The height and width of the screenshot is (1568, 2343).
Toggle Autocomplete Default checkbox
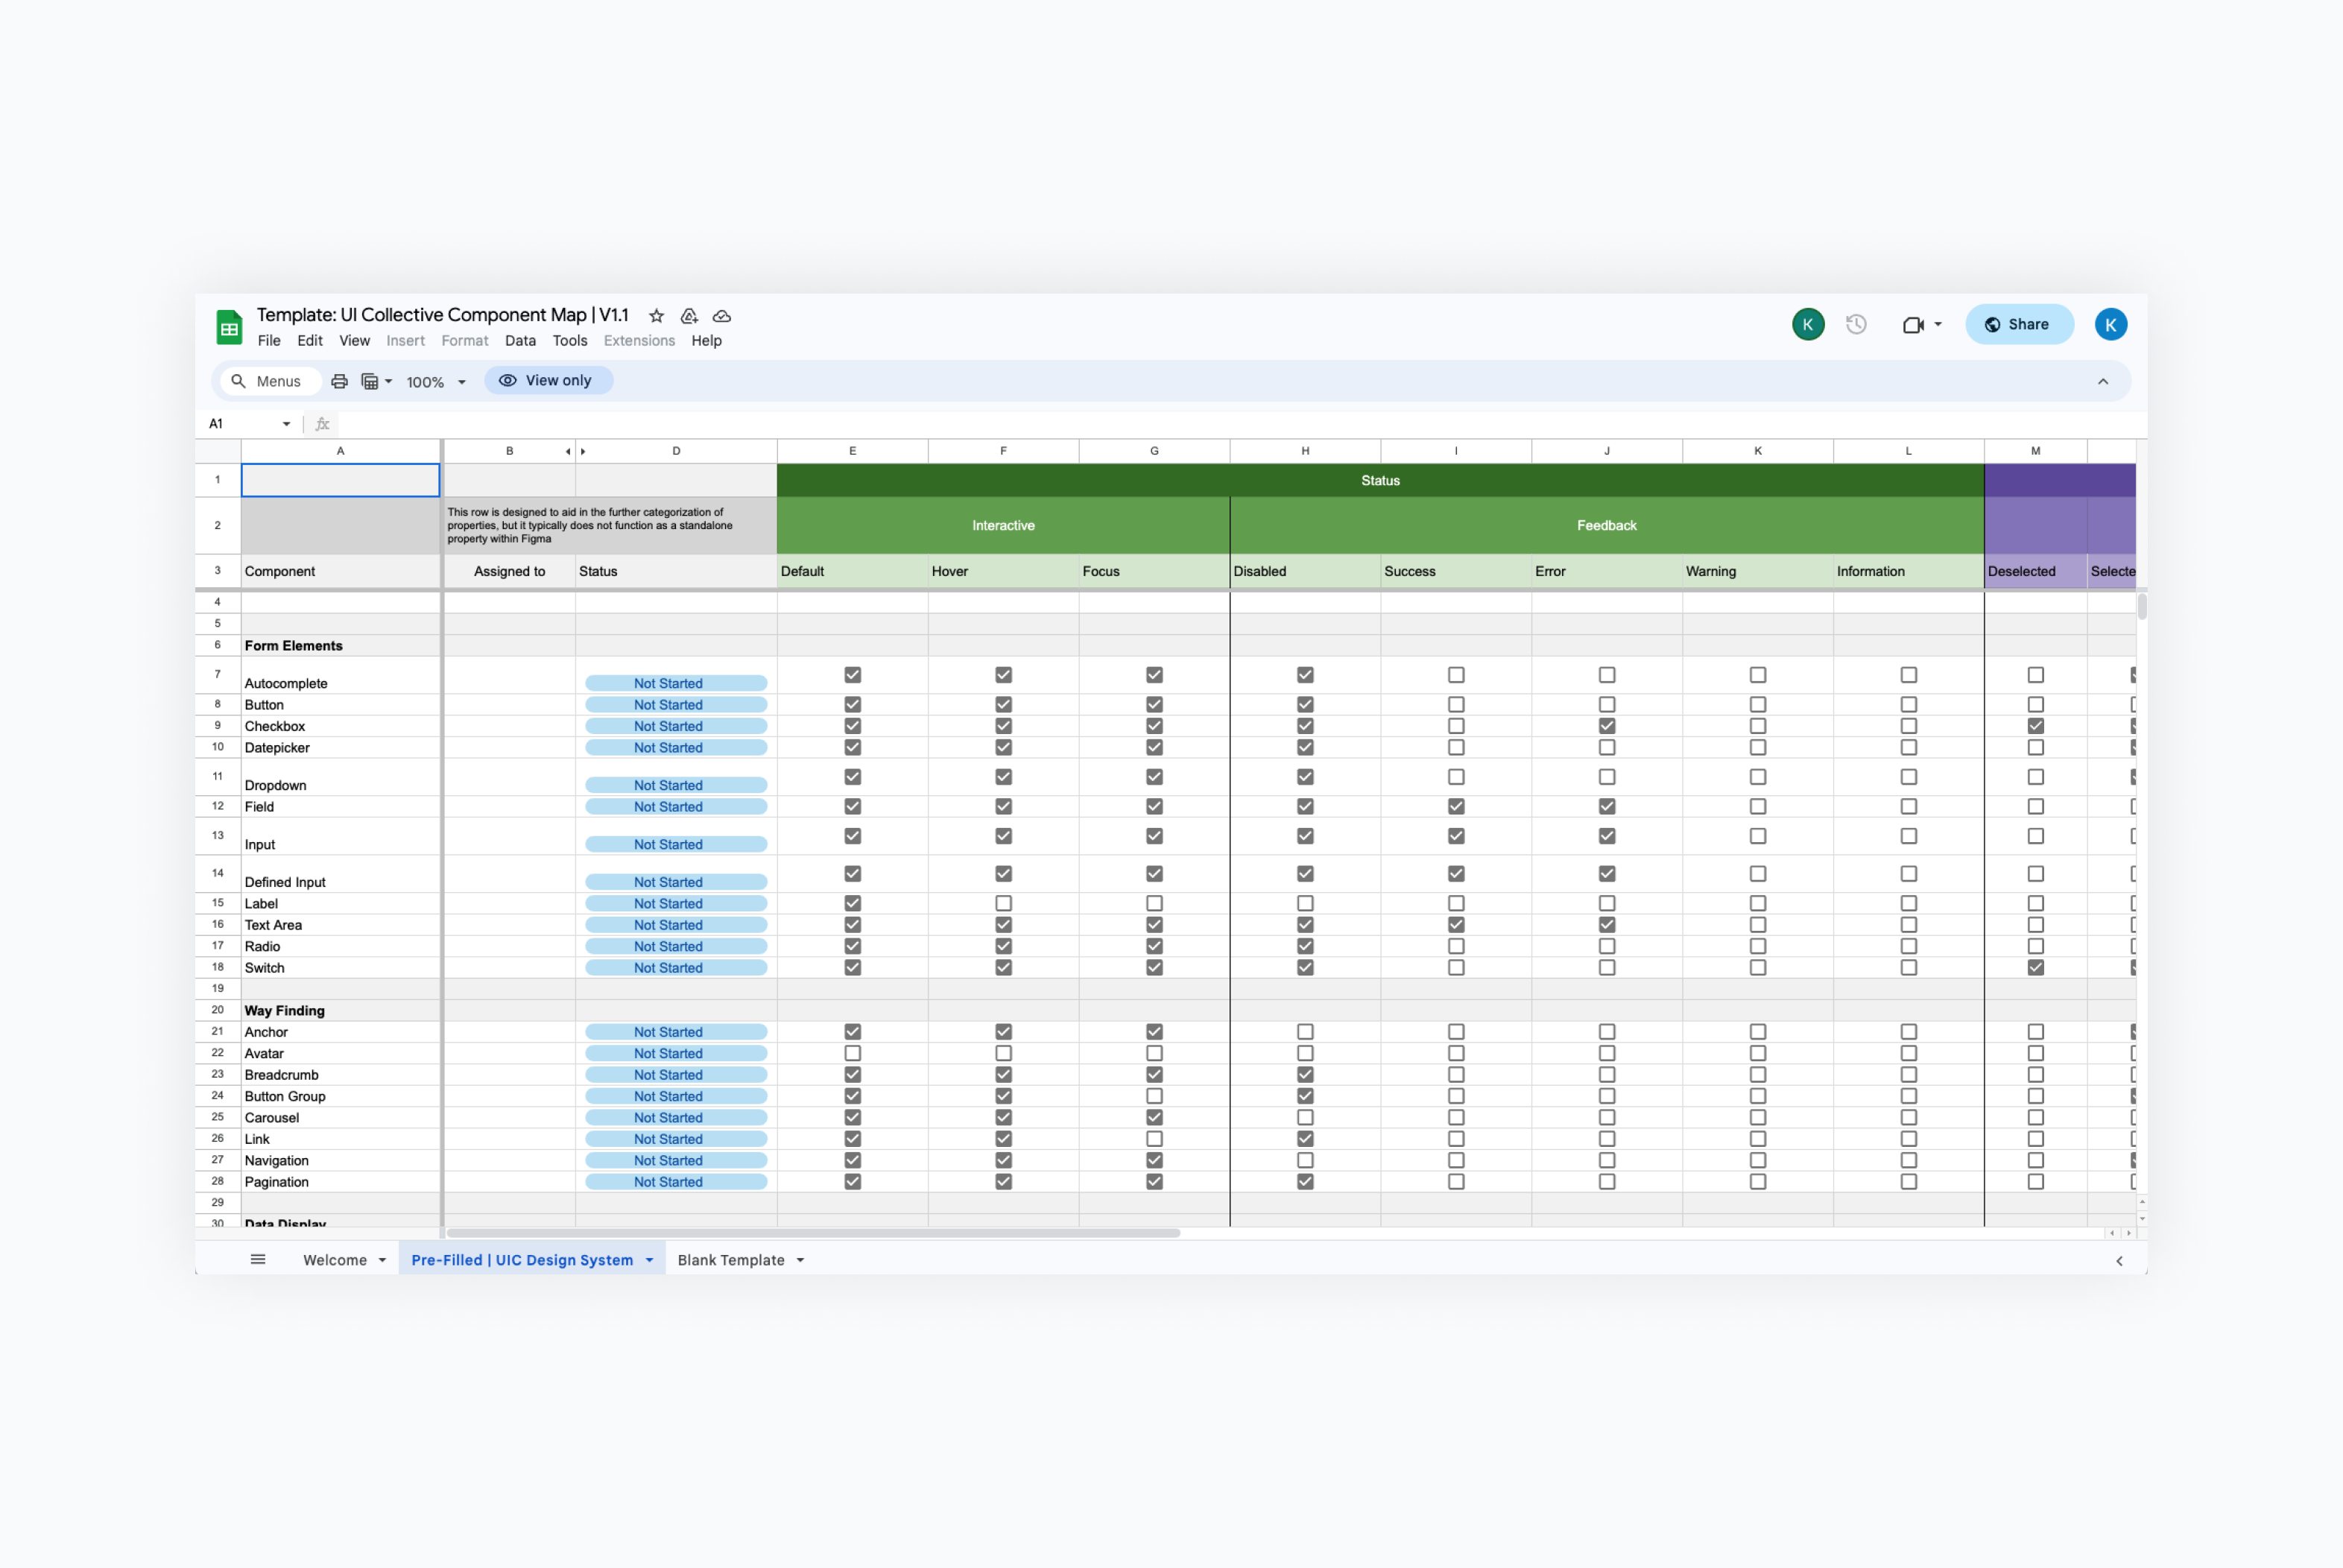tap(852, 675)
